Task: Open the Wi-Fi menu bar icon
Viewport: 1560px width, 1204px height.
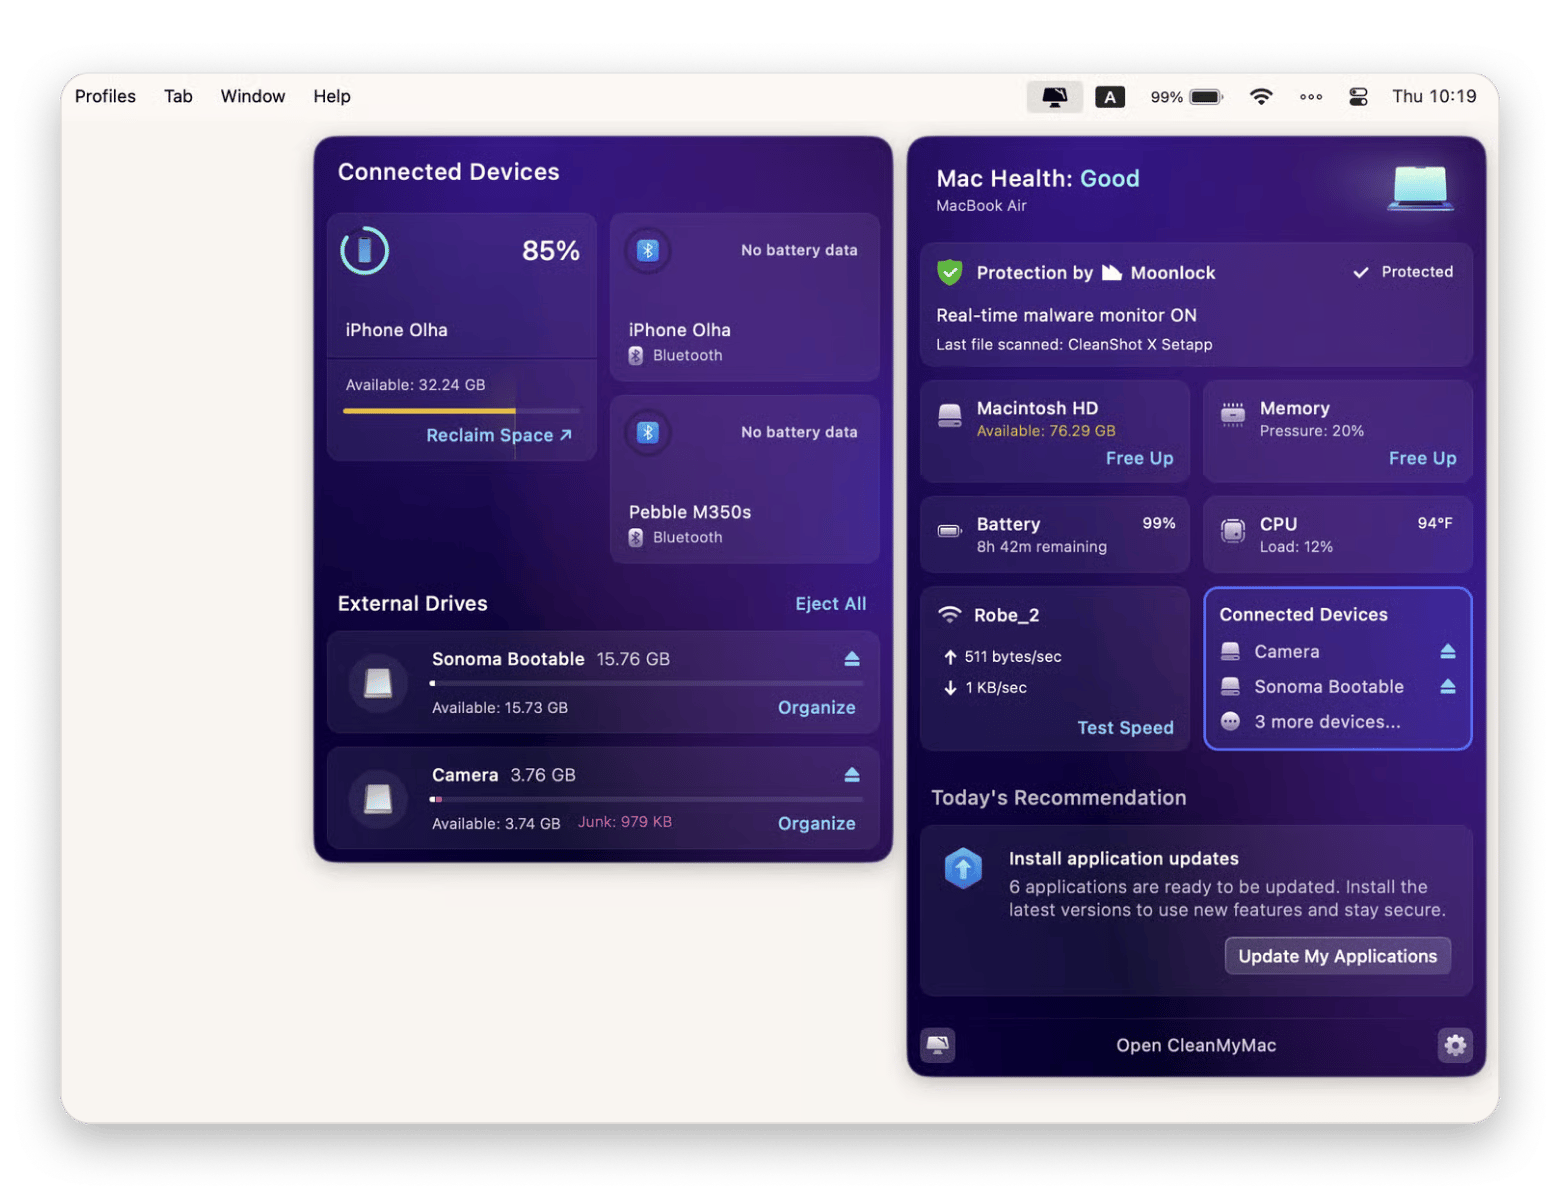Action: pos(1261,97)
